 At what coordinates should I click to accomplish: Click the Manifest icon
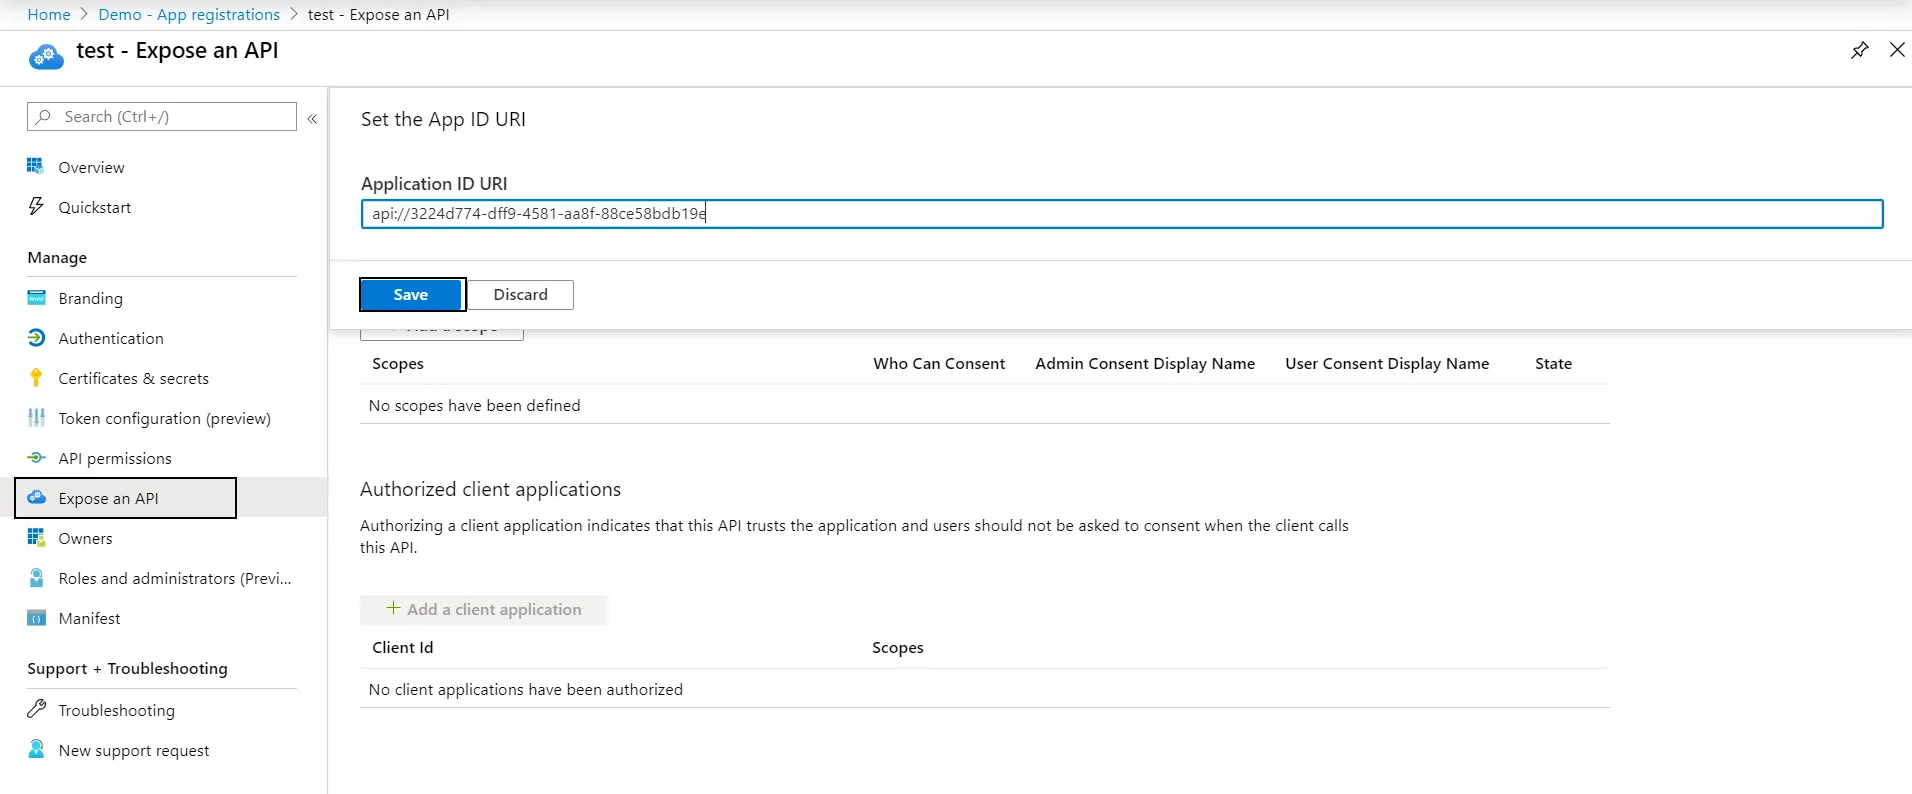pyautogui.click(x=36, y=617)
